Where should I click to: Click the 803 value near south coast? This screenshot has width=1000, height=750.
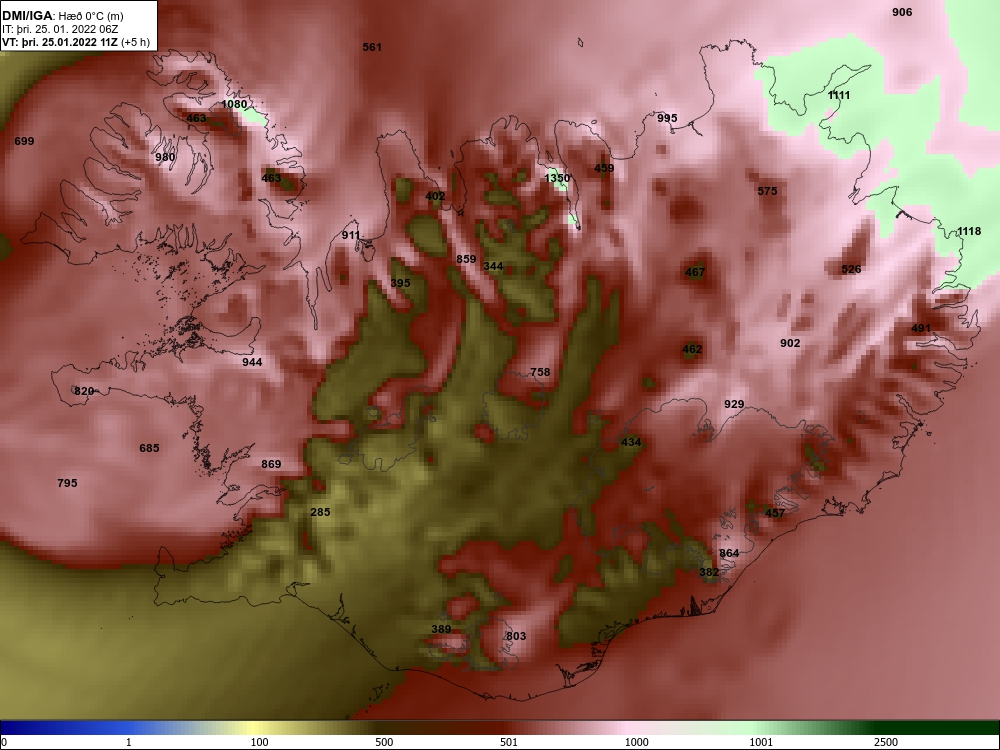click(x=516, y=637)
